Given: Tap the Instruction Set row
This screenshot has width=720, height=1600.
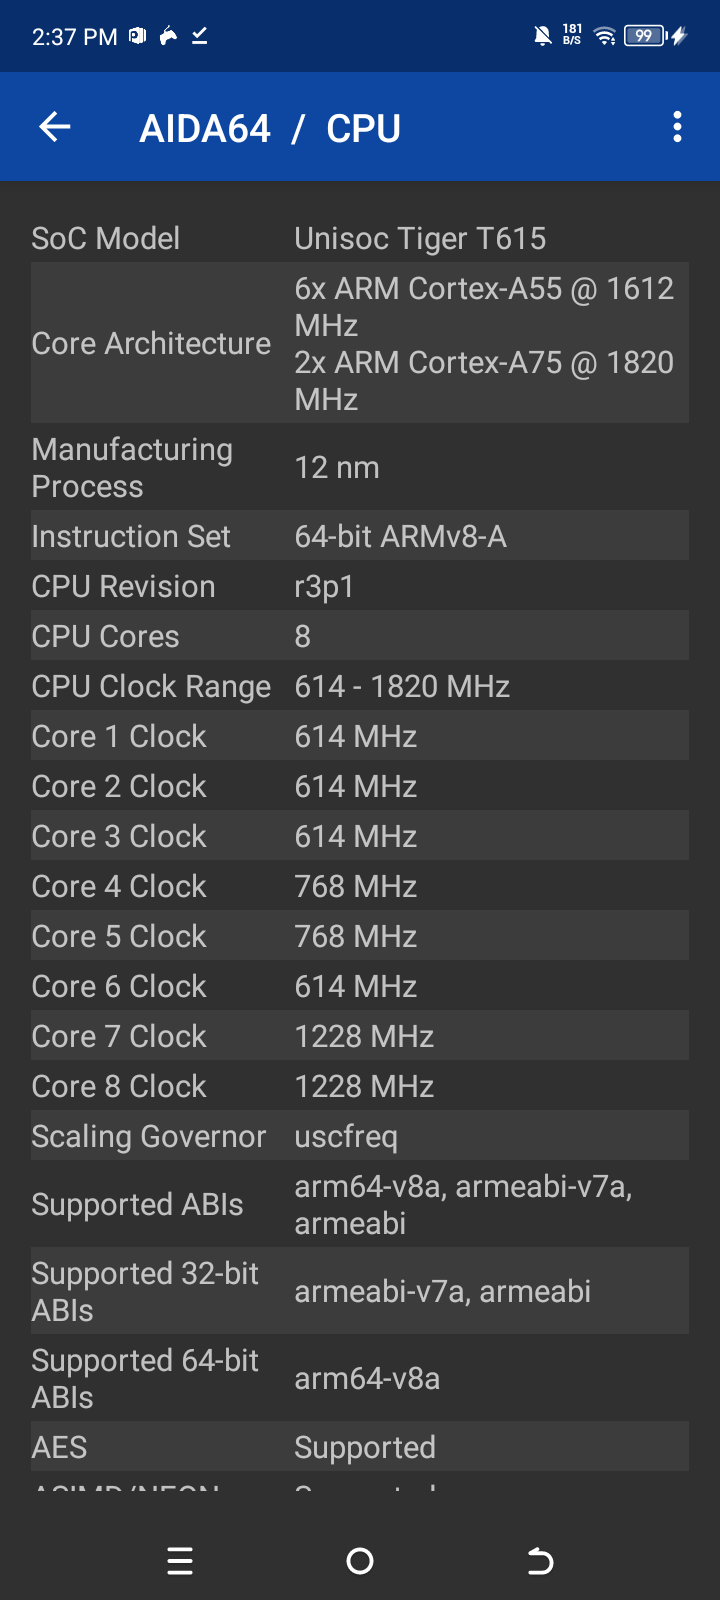Looking at the screenshot, I should tap(360, 536).
